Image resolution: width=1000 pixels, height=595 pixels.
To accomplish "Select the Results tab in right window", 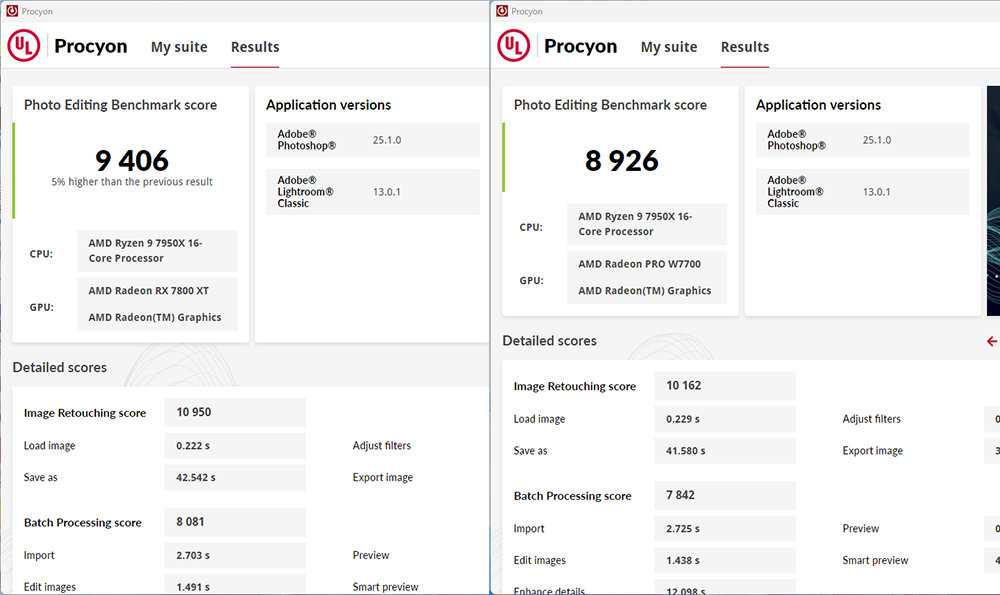I will coord(745,47).
